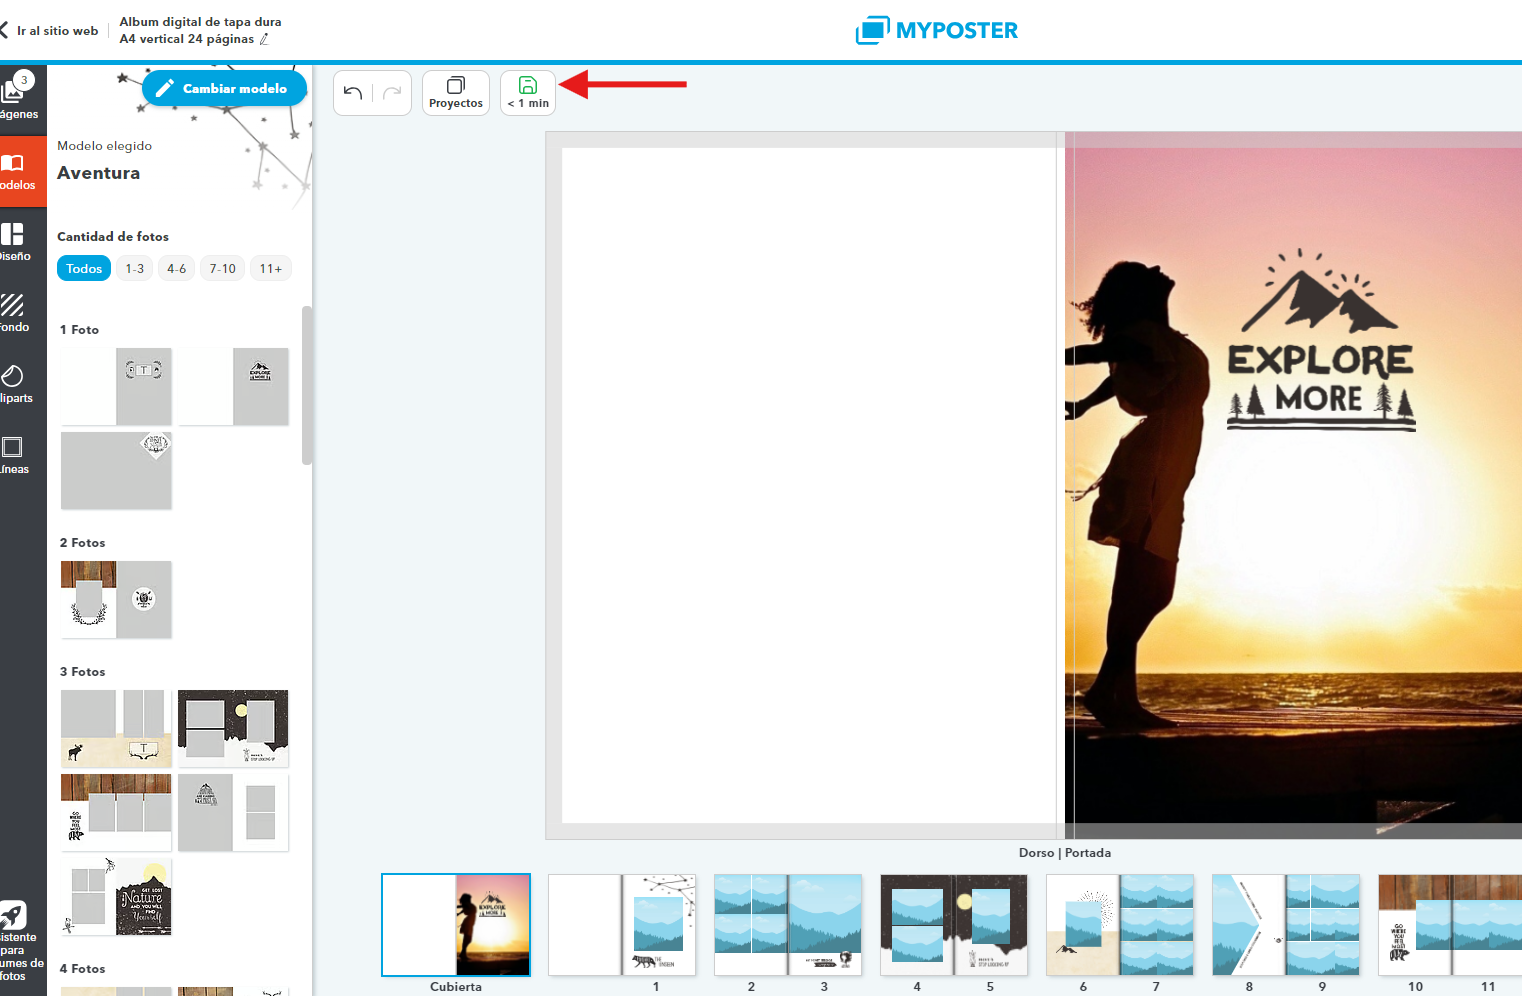Choose 3 Fotos gray column layout
Image resolution: width=1522 pixels, height=996 pixels.
[x=233, y=813]
